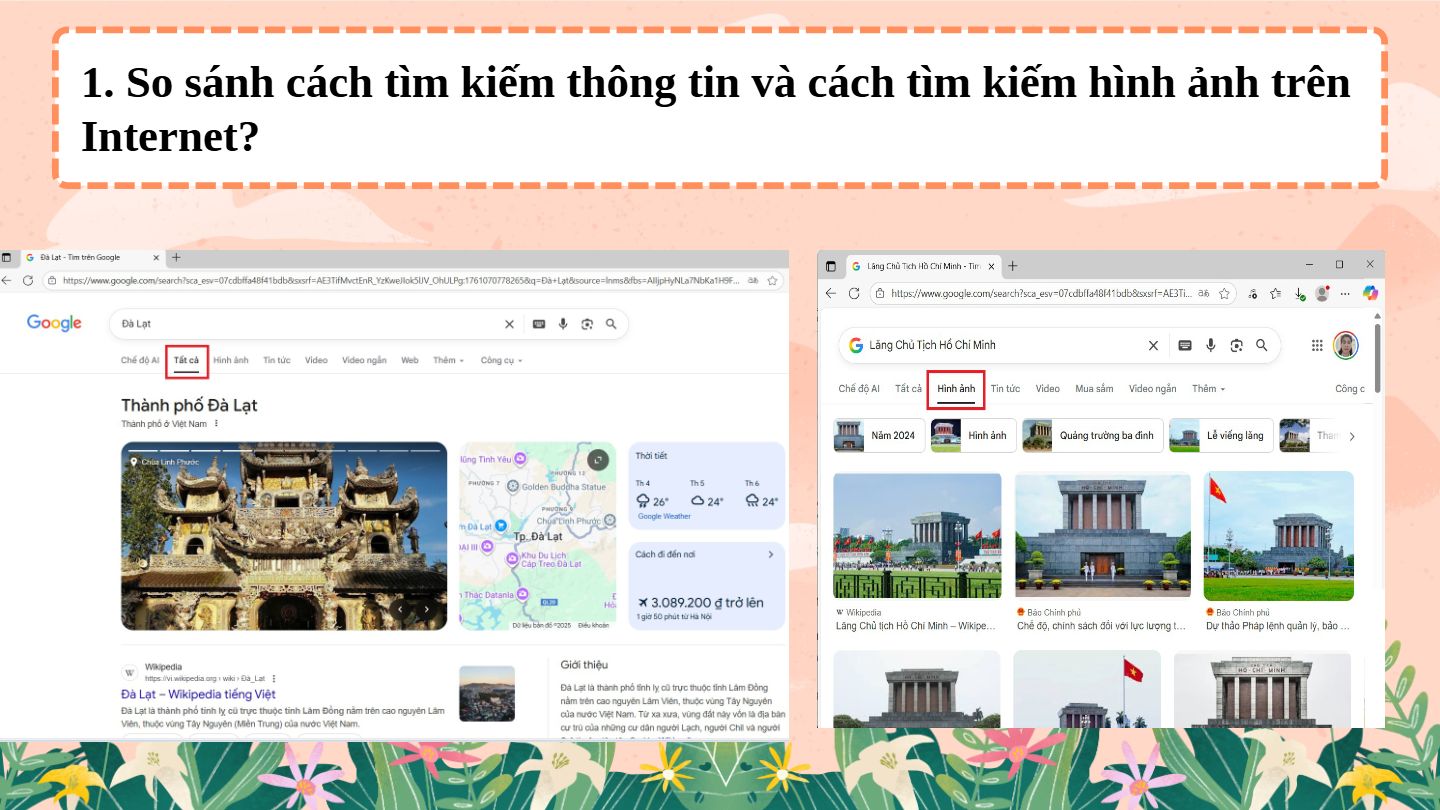Expand the Công cụ tools dropdown
The height and width of the screenshot is (810, 1440).
pos(501,360)
